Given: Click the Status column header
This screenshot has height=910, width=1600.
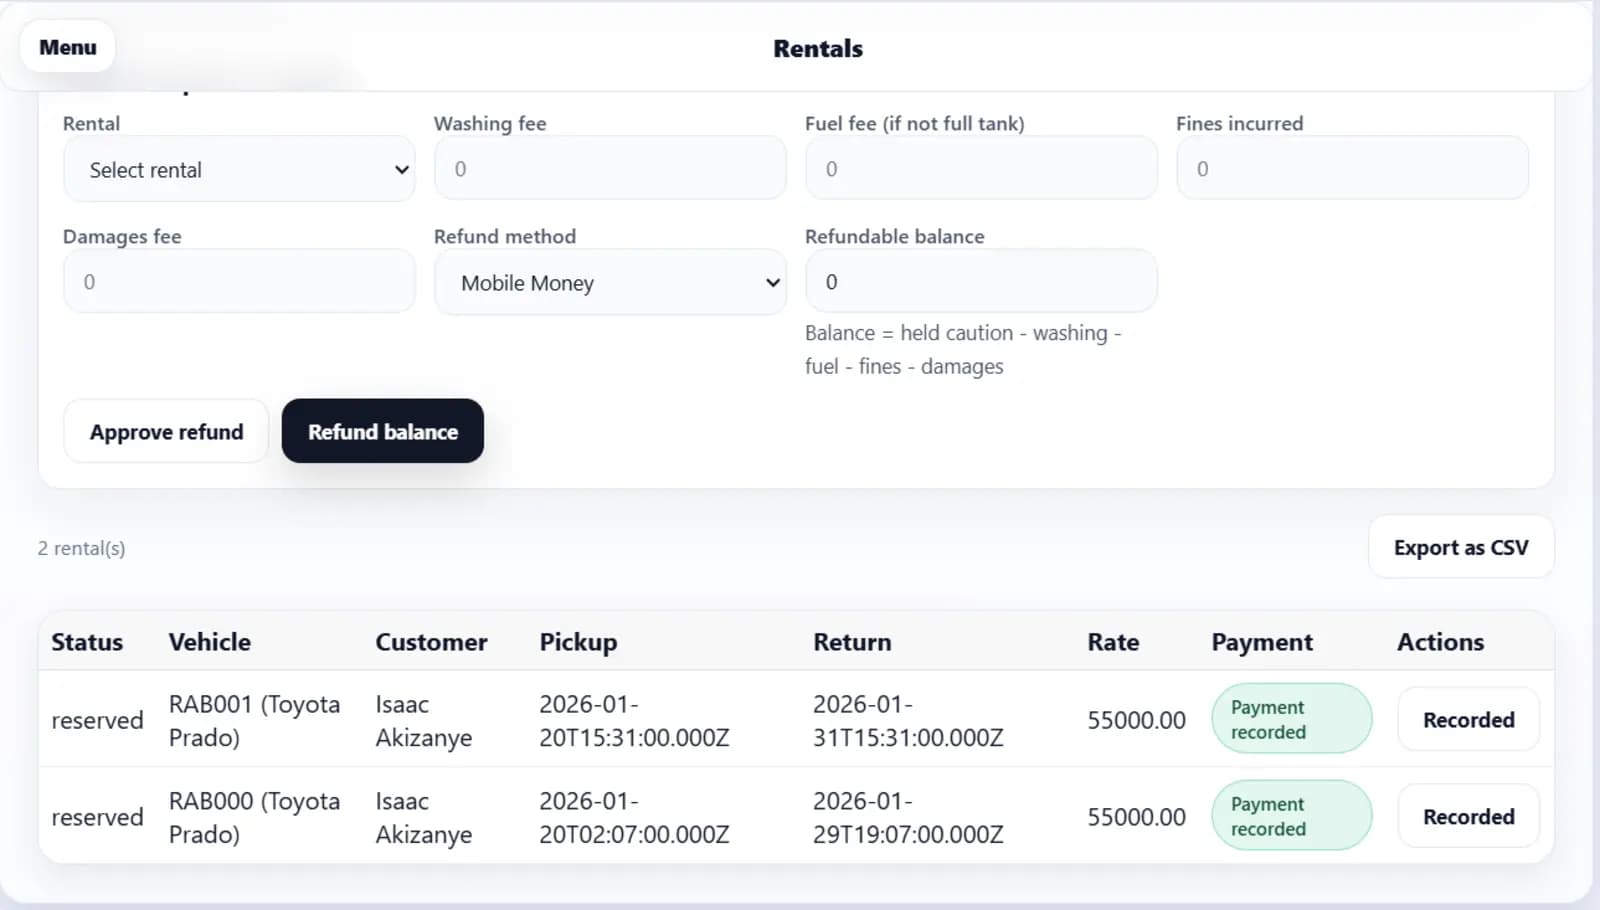Looking at the screenshot, I should [87, 642].
